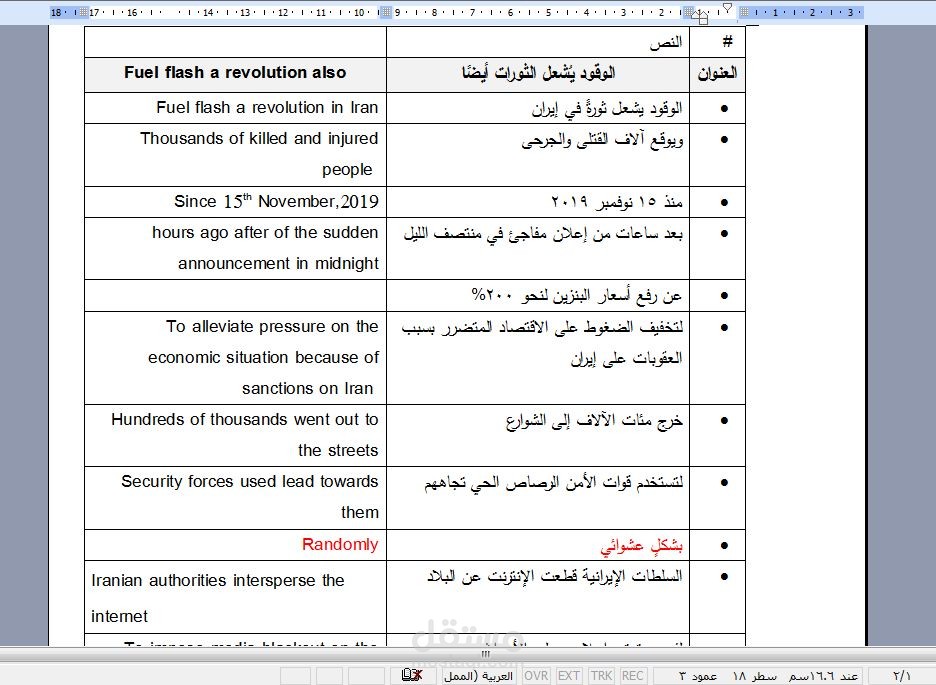The height and width of the screenshot is (685, 936).
Task: Click the square indent box below the ruler triangles
Action: [703, 21]
